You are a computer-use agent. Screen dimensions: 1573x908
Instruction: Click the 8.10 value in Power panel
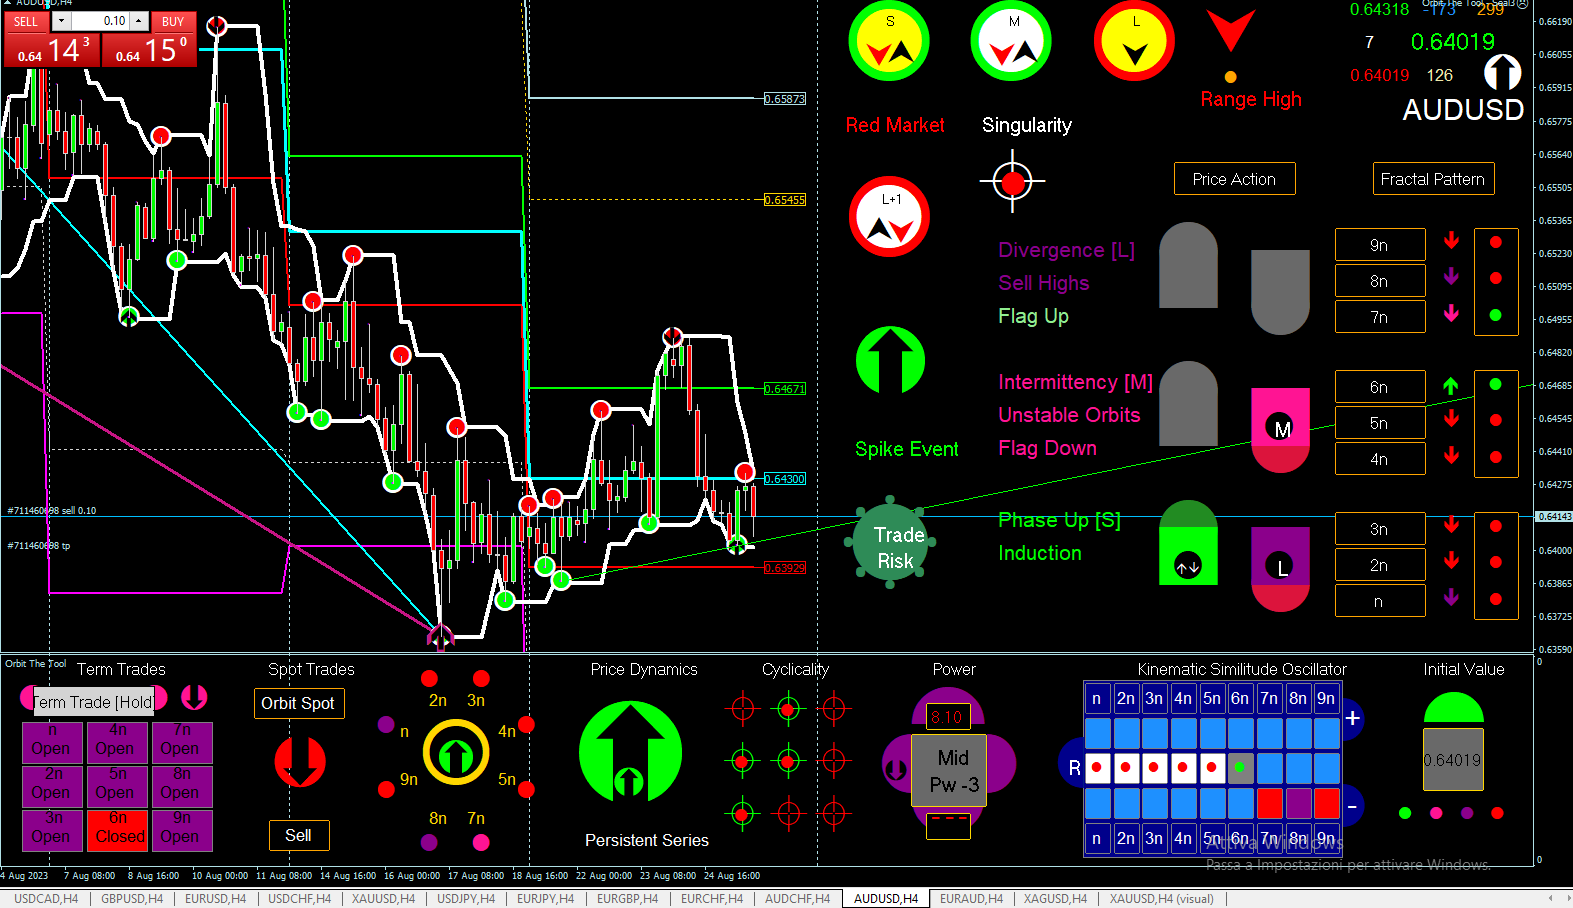(x=946, y=717)
